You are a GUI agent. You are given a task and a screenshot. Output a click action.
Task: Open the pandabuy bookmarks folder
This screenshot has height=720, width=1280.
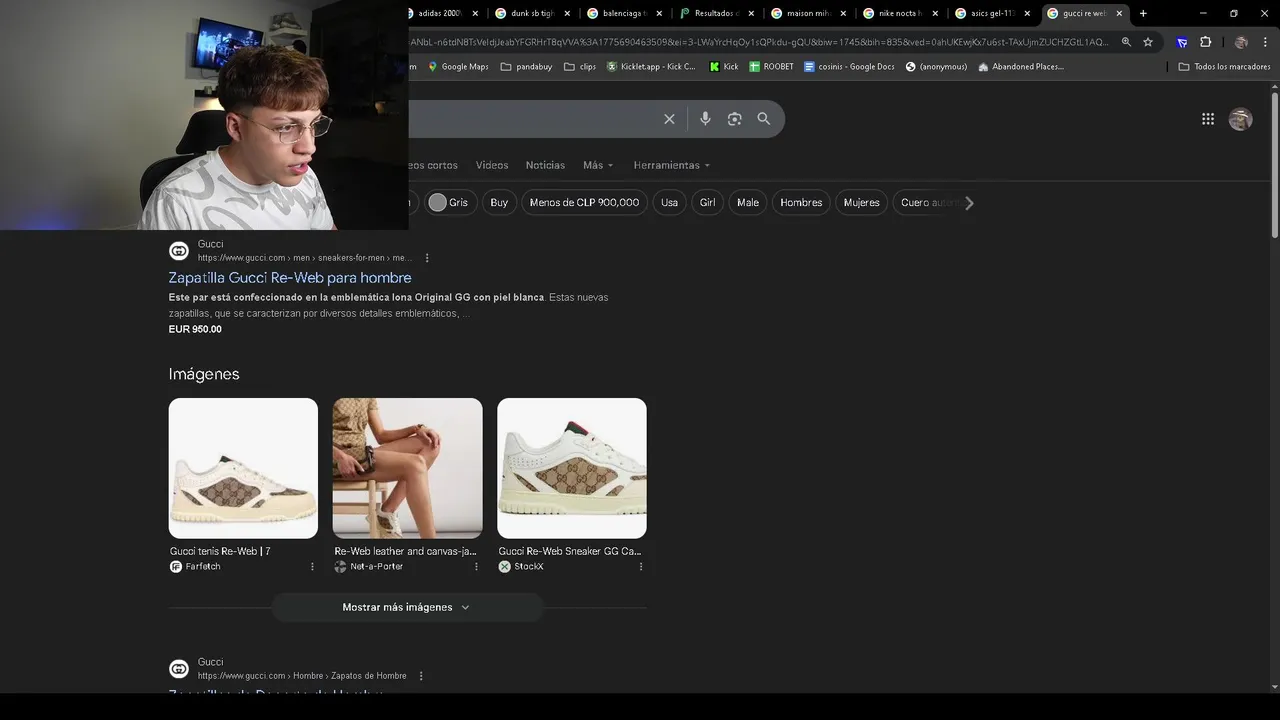pyautogui.click(x=526, y=67)
